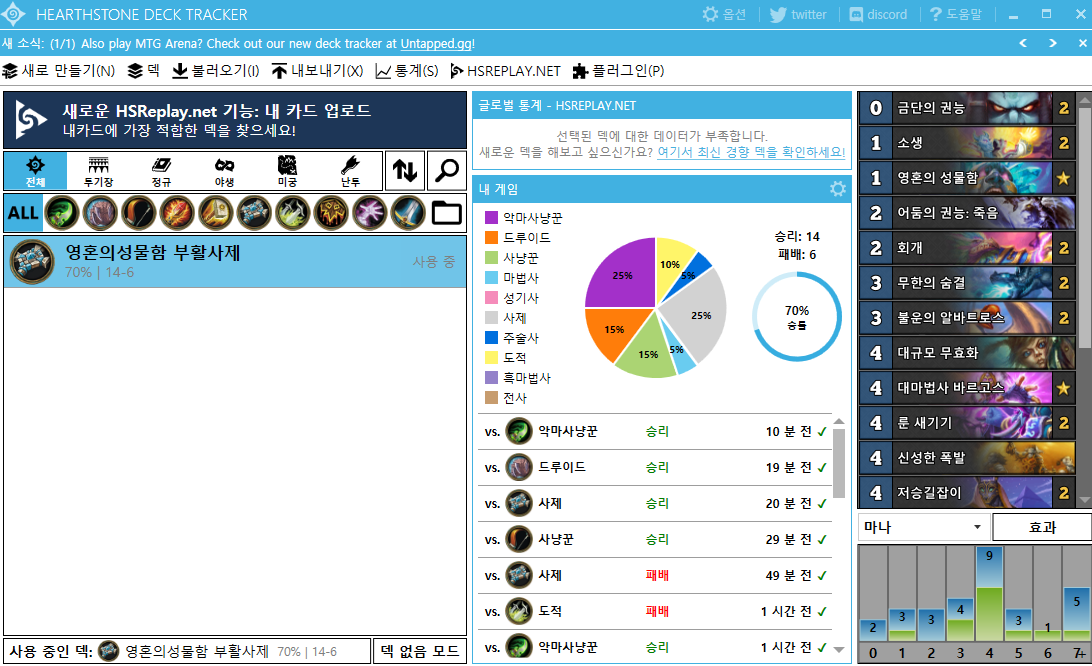Click purple 악마사냥꾼 legend swatch

[492, 218]
